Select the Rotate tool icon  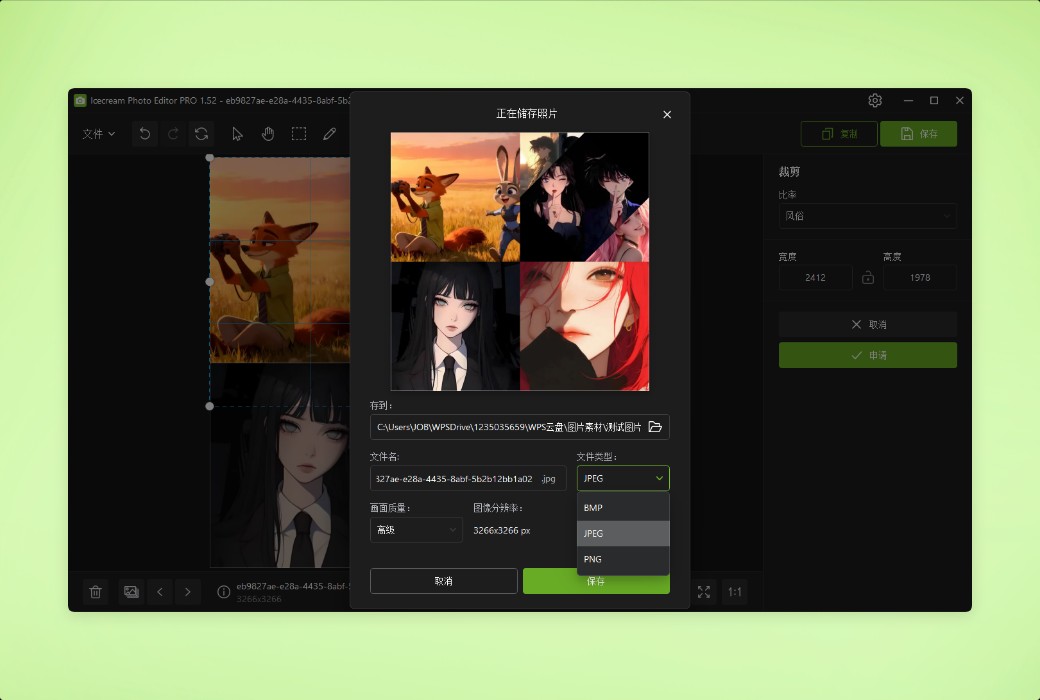201,133
